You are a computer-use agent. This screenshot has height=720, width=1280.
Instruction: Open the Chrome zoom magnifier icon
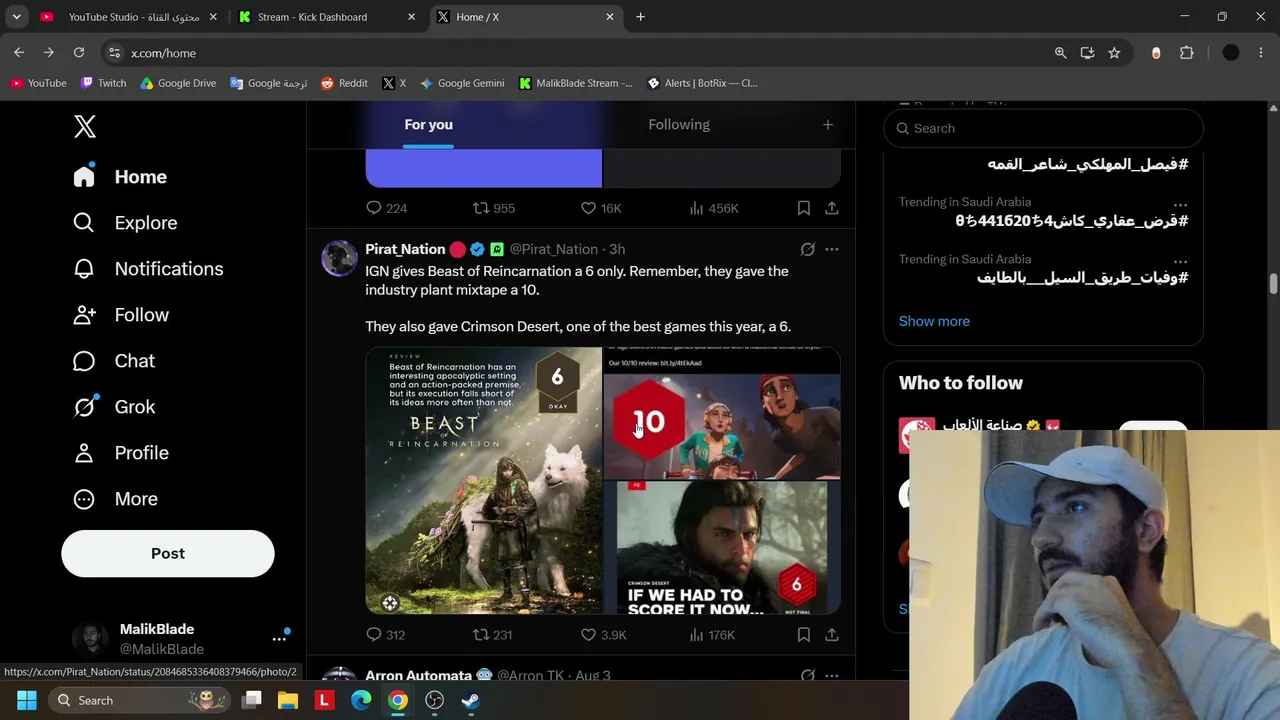coord(1061,53)
